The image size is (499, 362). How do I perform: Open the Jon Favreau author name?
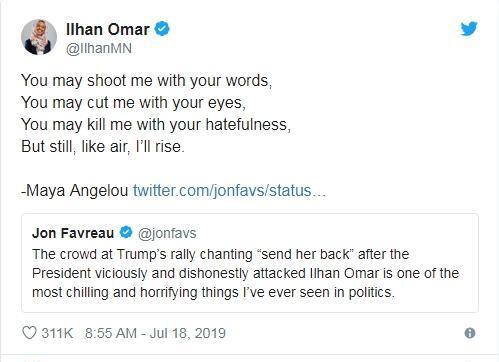(x=73, y=233)
